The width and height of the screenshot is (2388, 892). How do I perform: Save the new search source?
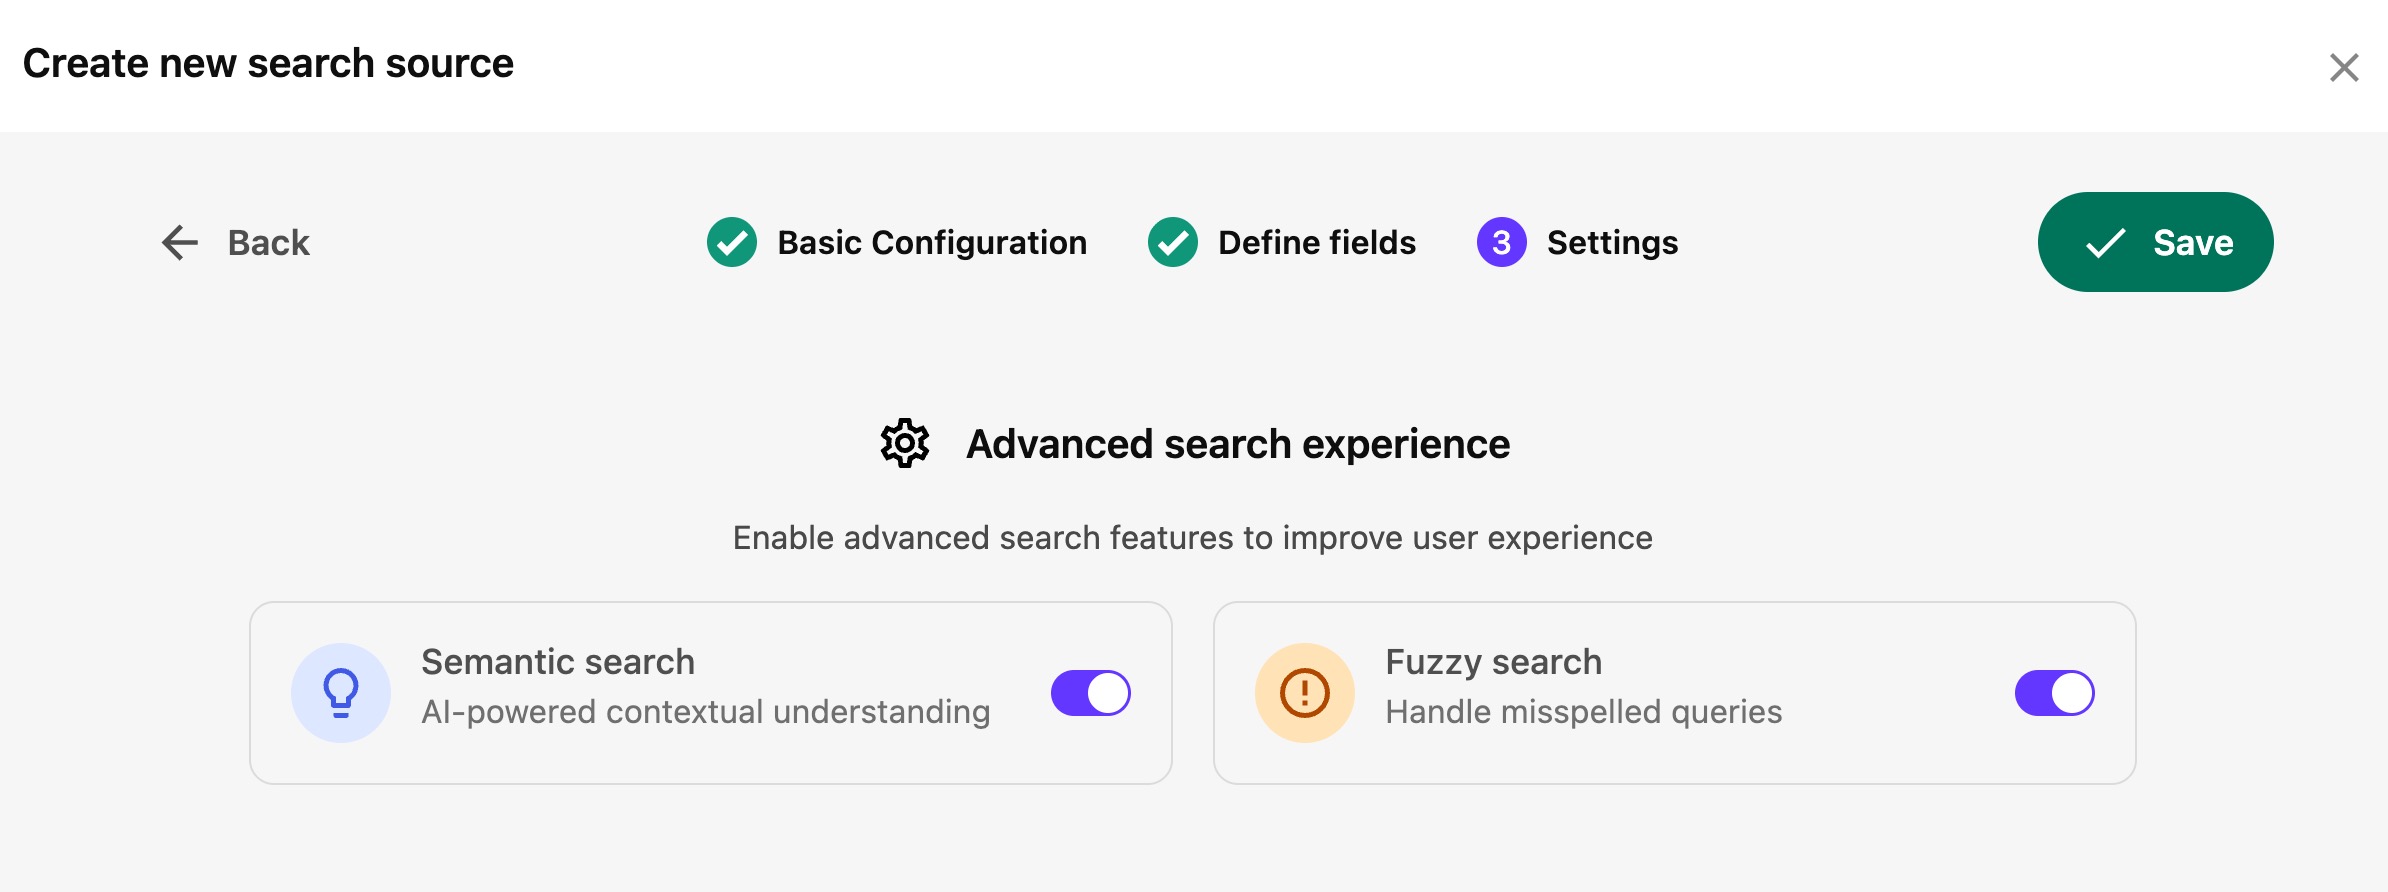click(2156, 242)
